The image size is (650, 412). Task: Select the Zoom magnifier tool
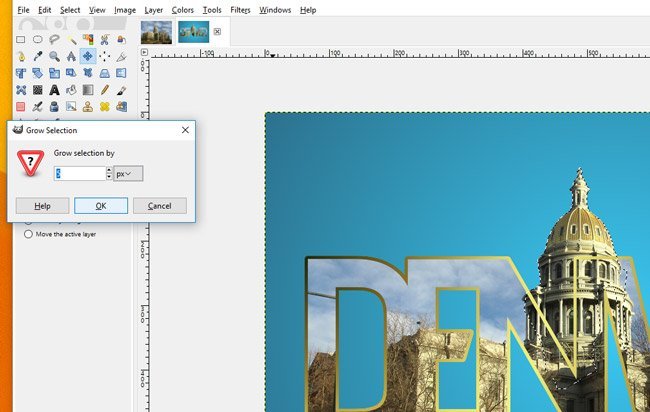(54, 56)
